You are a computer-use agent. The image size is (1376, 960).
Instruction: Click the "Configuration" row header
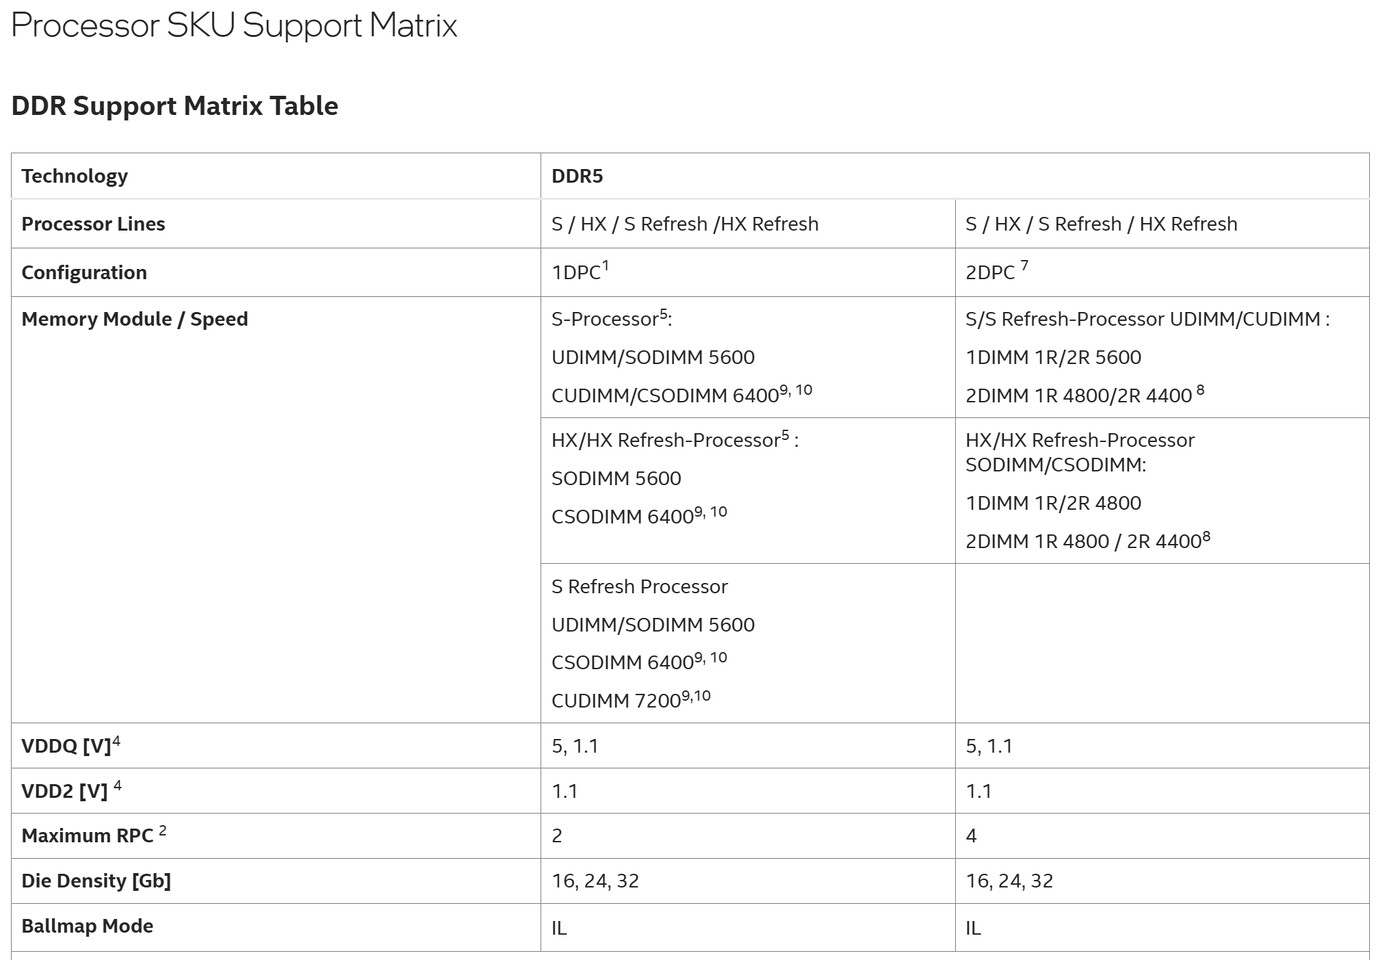[84, 272]
